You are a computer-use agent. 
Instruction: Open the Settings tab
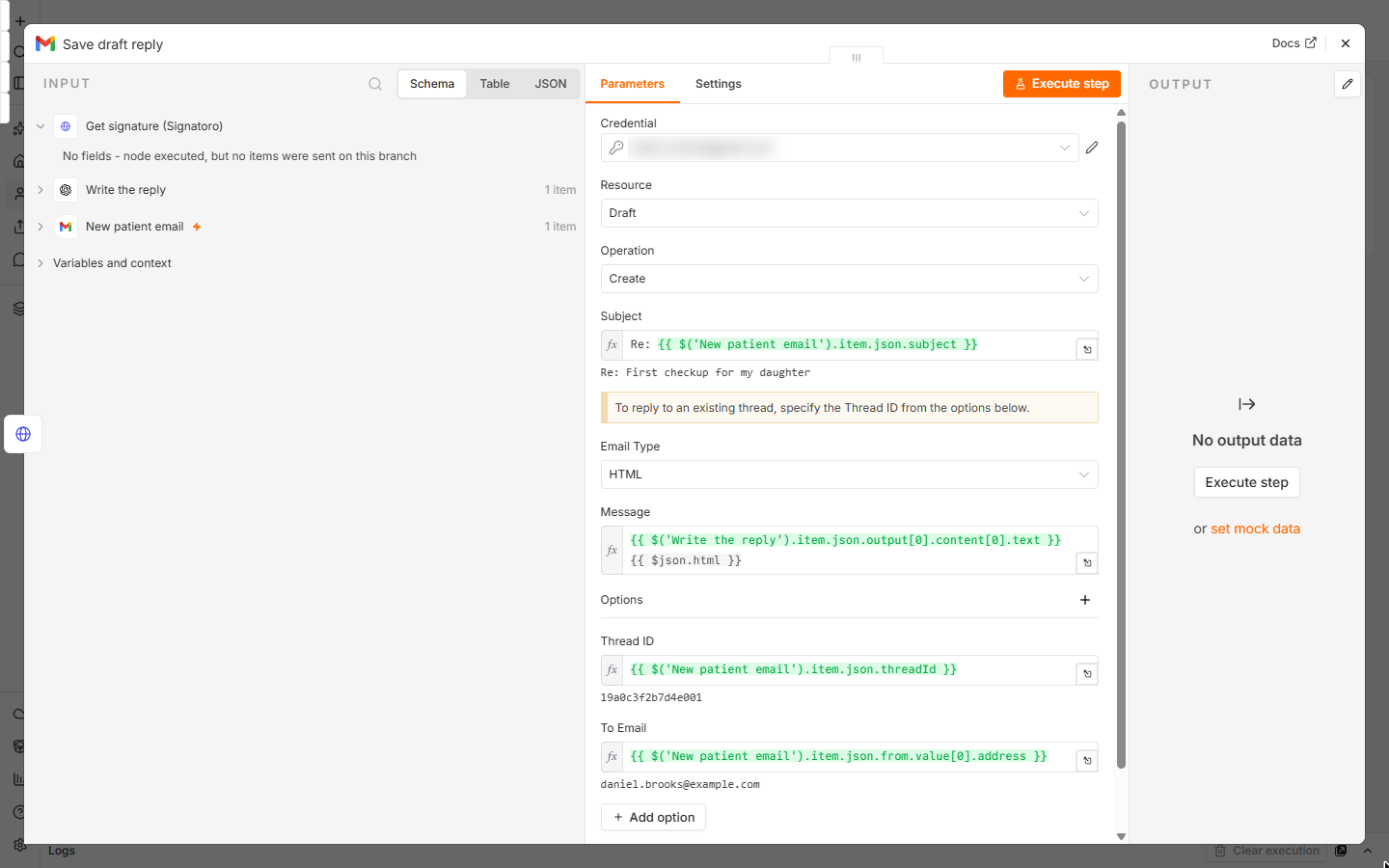click(x=718, y=84)
